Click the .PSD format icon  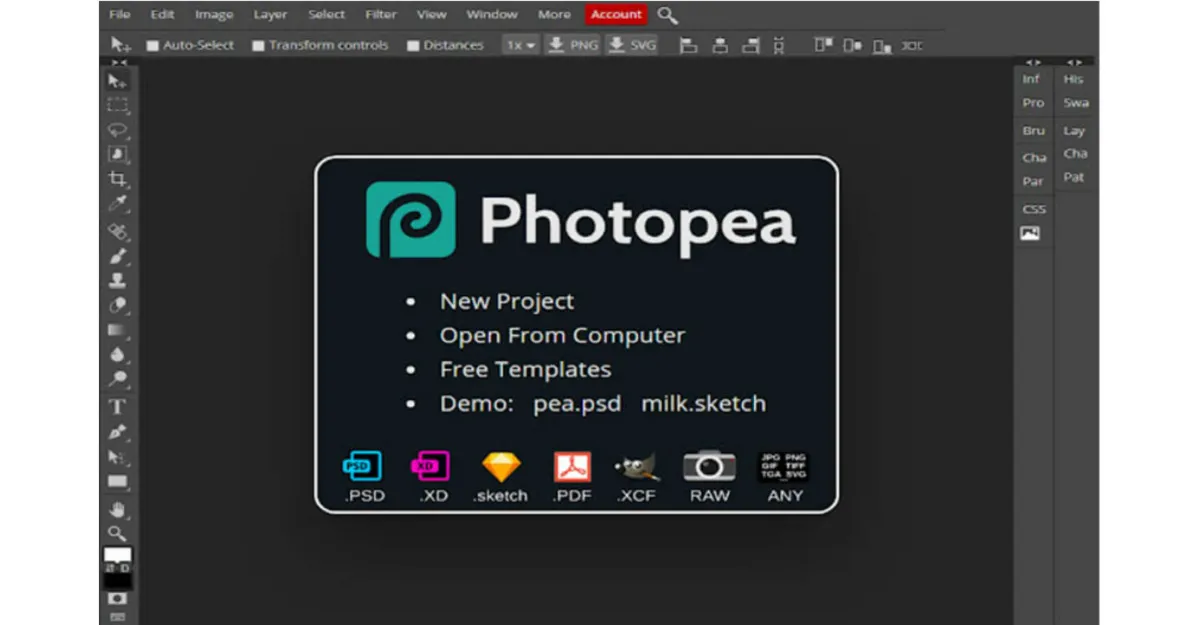click(363, 466)
